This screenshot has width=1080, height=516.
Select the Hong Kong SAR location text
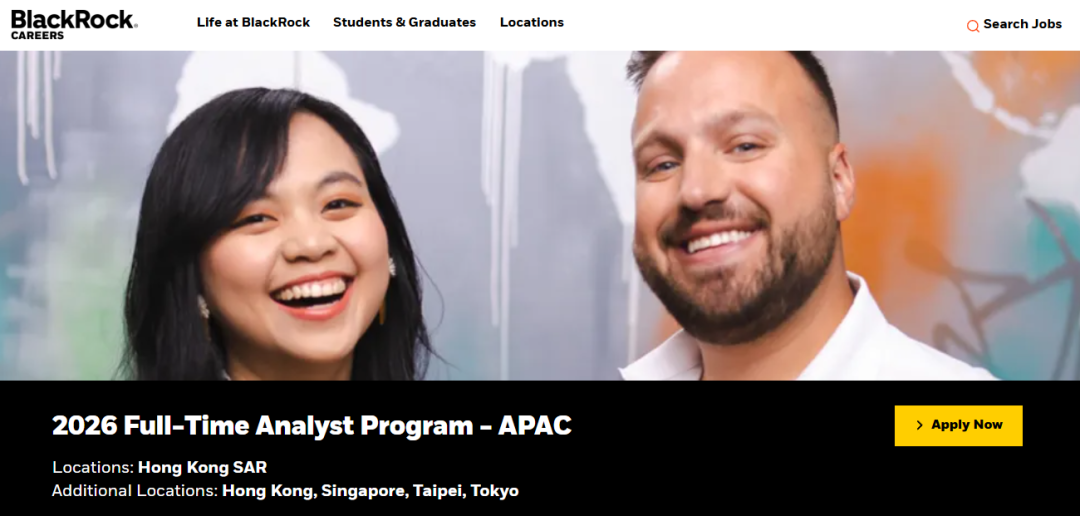pos(202,468)
